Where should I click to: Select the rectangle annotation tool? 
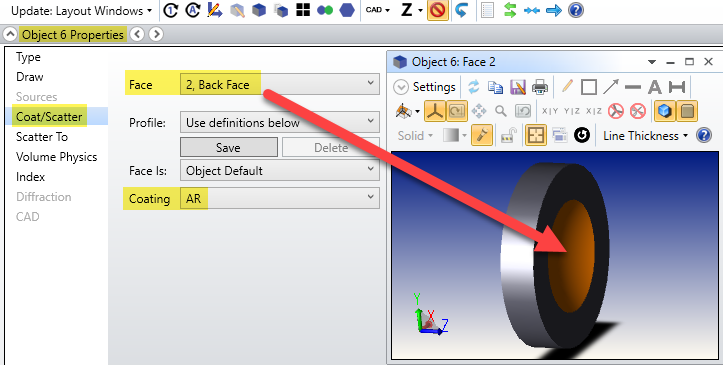tap(589, 87)
